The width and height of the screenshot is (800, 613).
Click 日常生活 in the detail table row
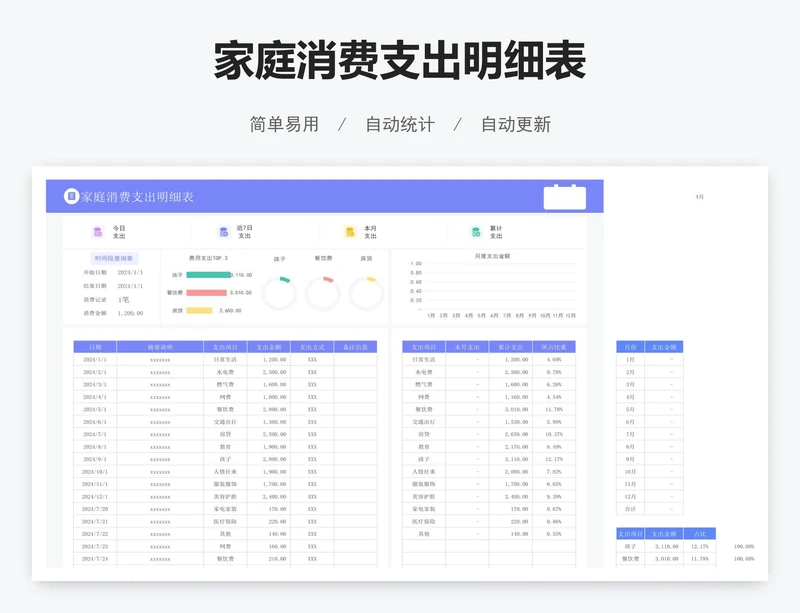pyautogui.click(x=225, y=359)
